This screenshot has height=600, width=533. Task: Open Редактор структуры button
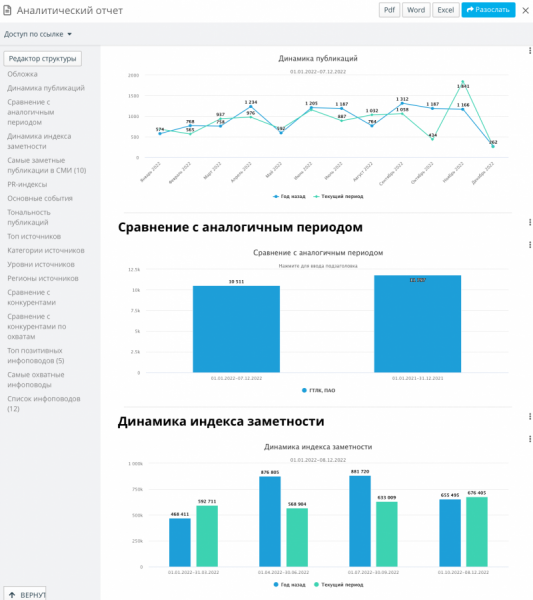pos(42,59)
